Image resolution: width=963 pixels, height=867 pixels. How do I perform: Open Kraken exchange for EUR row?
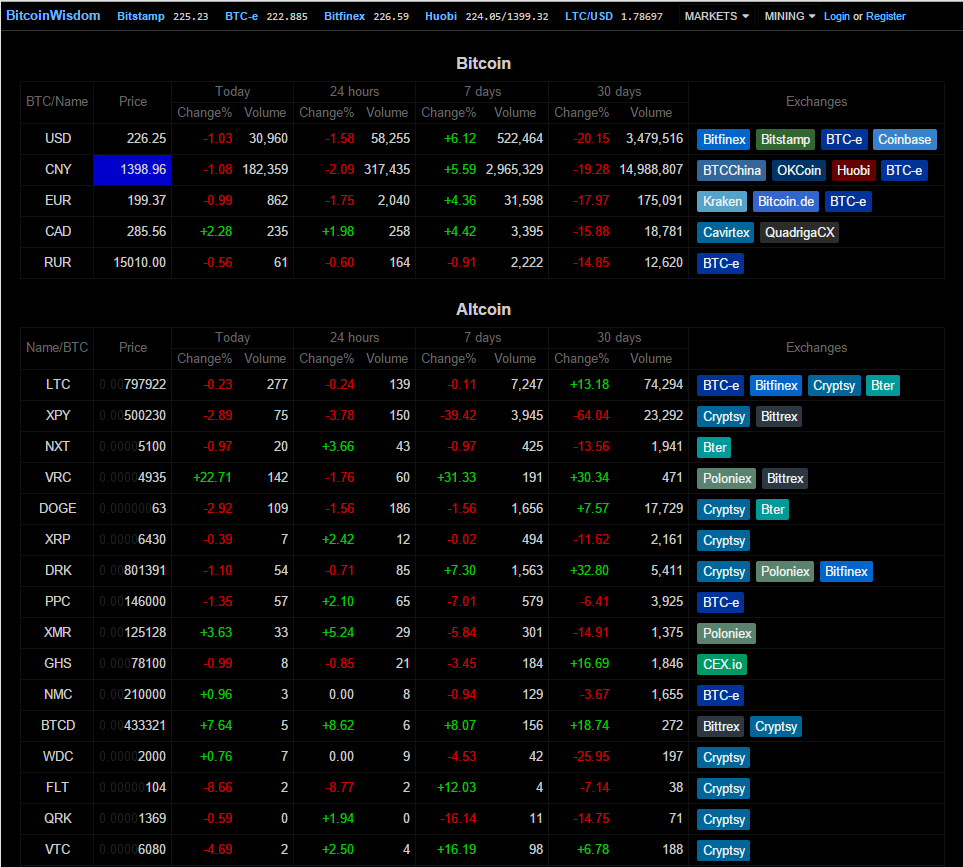pos(722,201)
